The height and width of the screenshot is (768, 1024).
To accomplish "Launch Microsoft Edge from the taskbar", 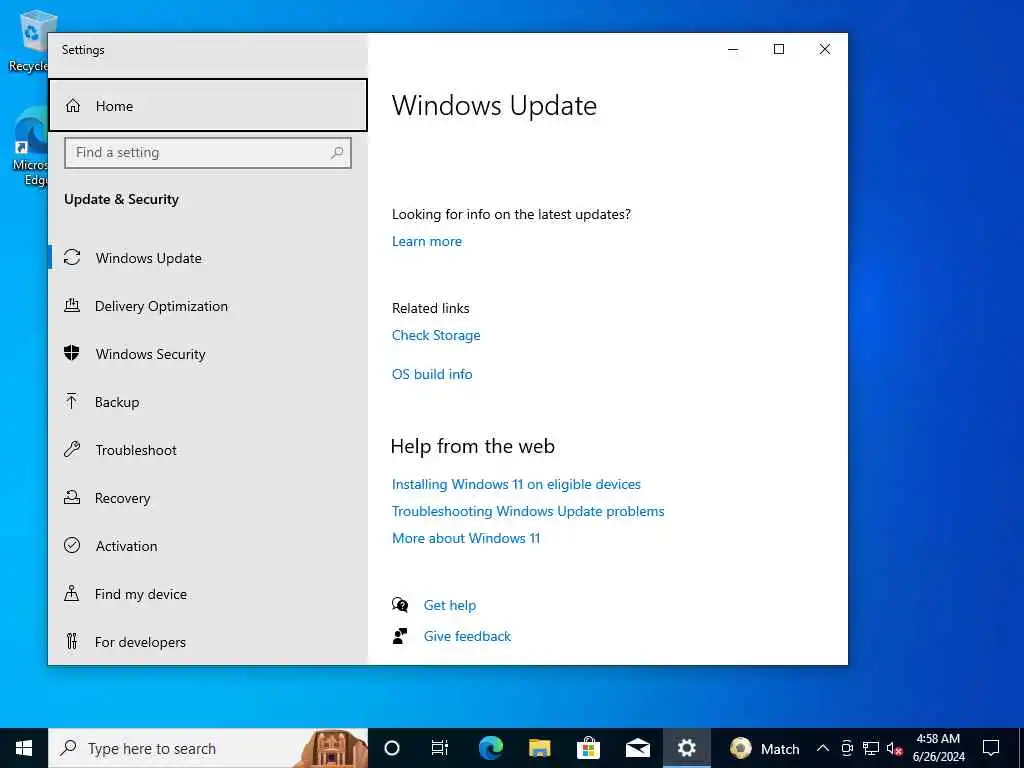I will pos(490,748).
